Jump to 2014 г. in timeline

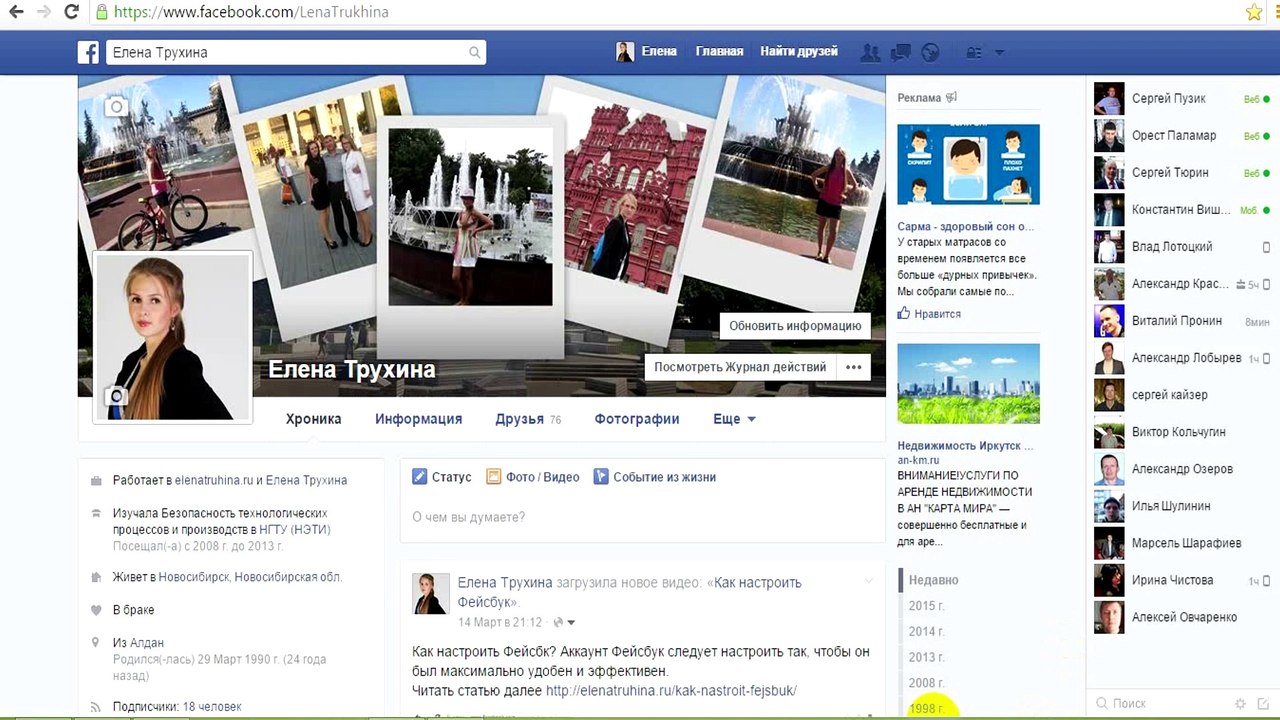click(926, 632)
